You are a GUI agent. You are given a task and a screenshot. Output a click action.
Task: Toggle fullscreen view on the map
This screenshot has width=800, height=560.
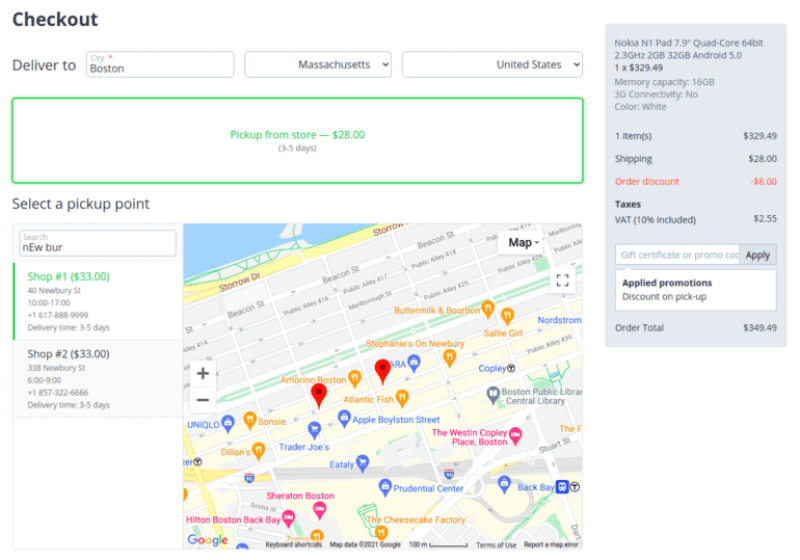pyautogui.click(x=562, y=281)
